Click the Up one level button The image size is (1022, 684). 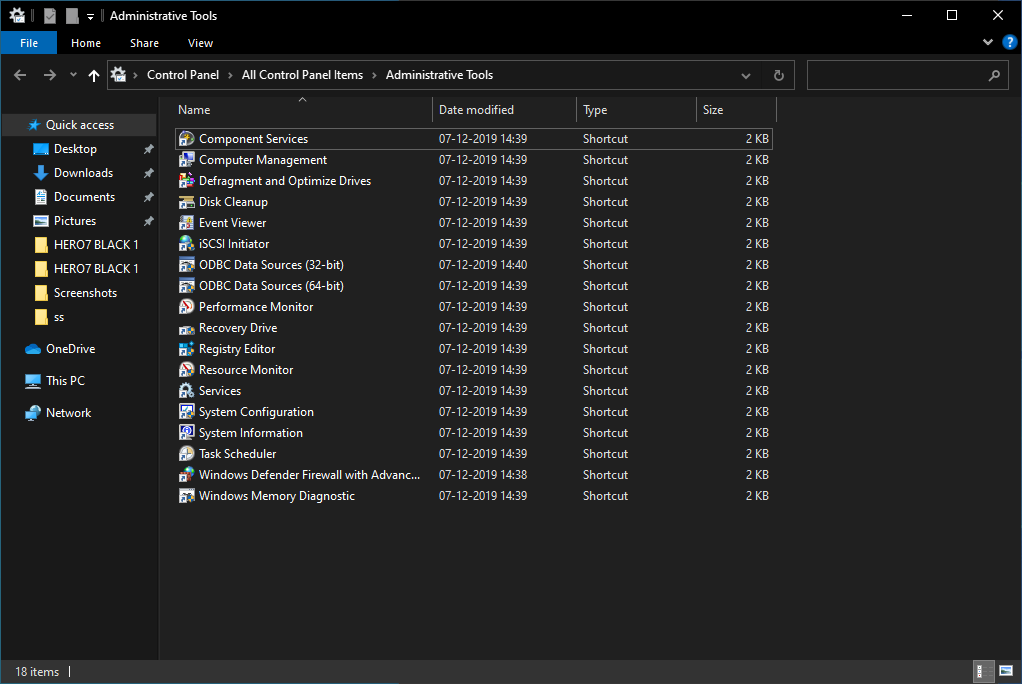pyautogui.click(x=94, y=75)
